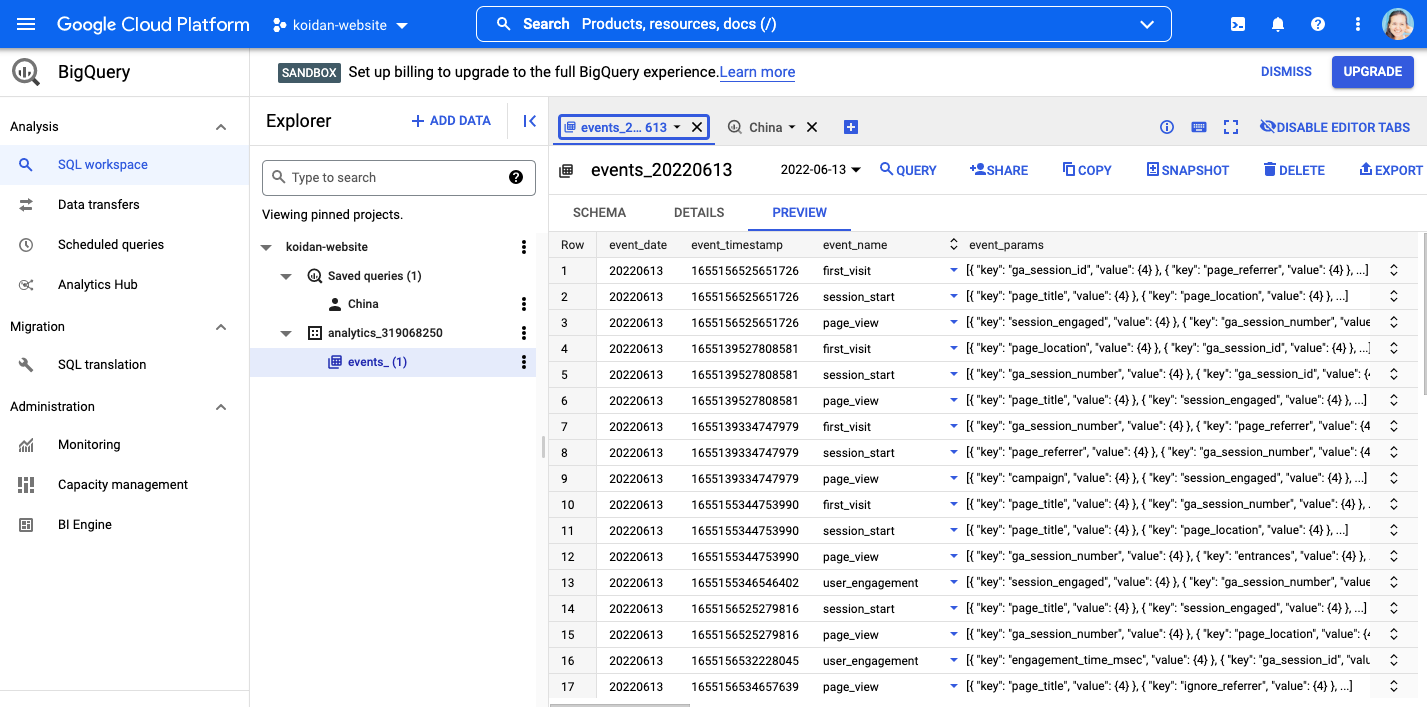Open the three-dot settings menu in header
The width and height of the screenshot is (1427, 707).
1357,24
